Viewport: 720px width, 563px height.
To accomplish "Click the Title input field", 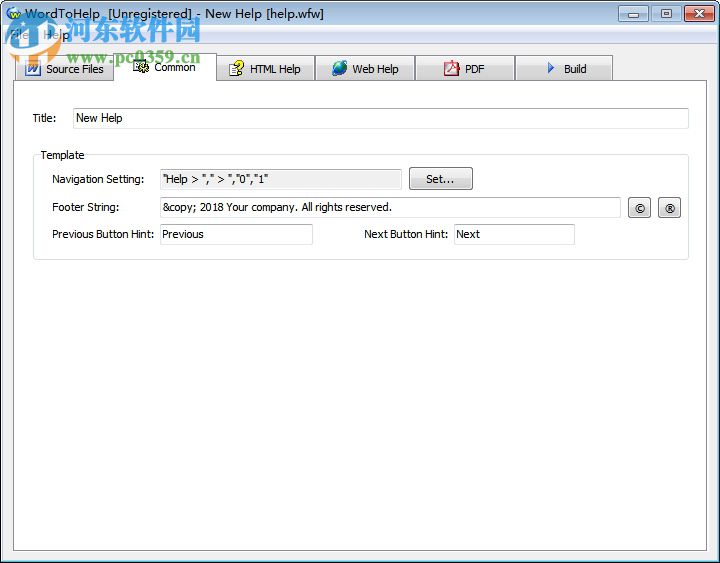I will click(380, 118).
